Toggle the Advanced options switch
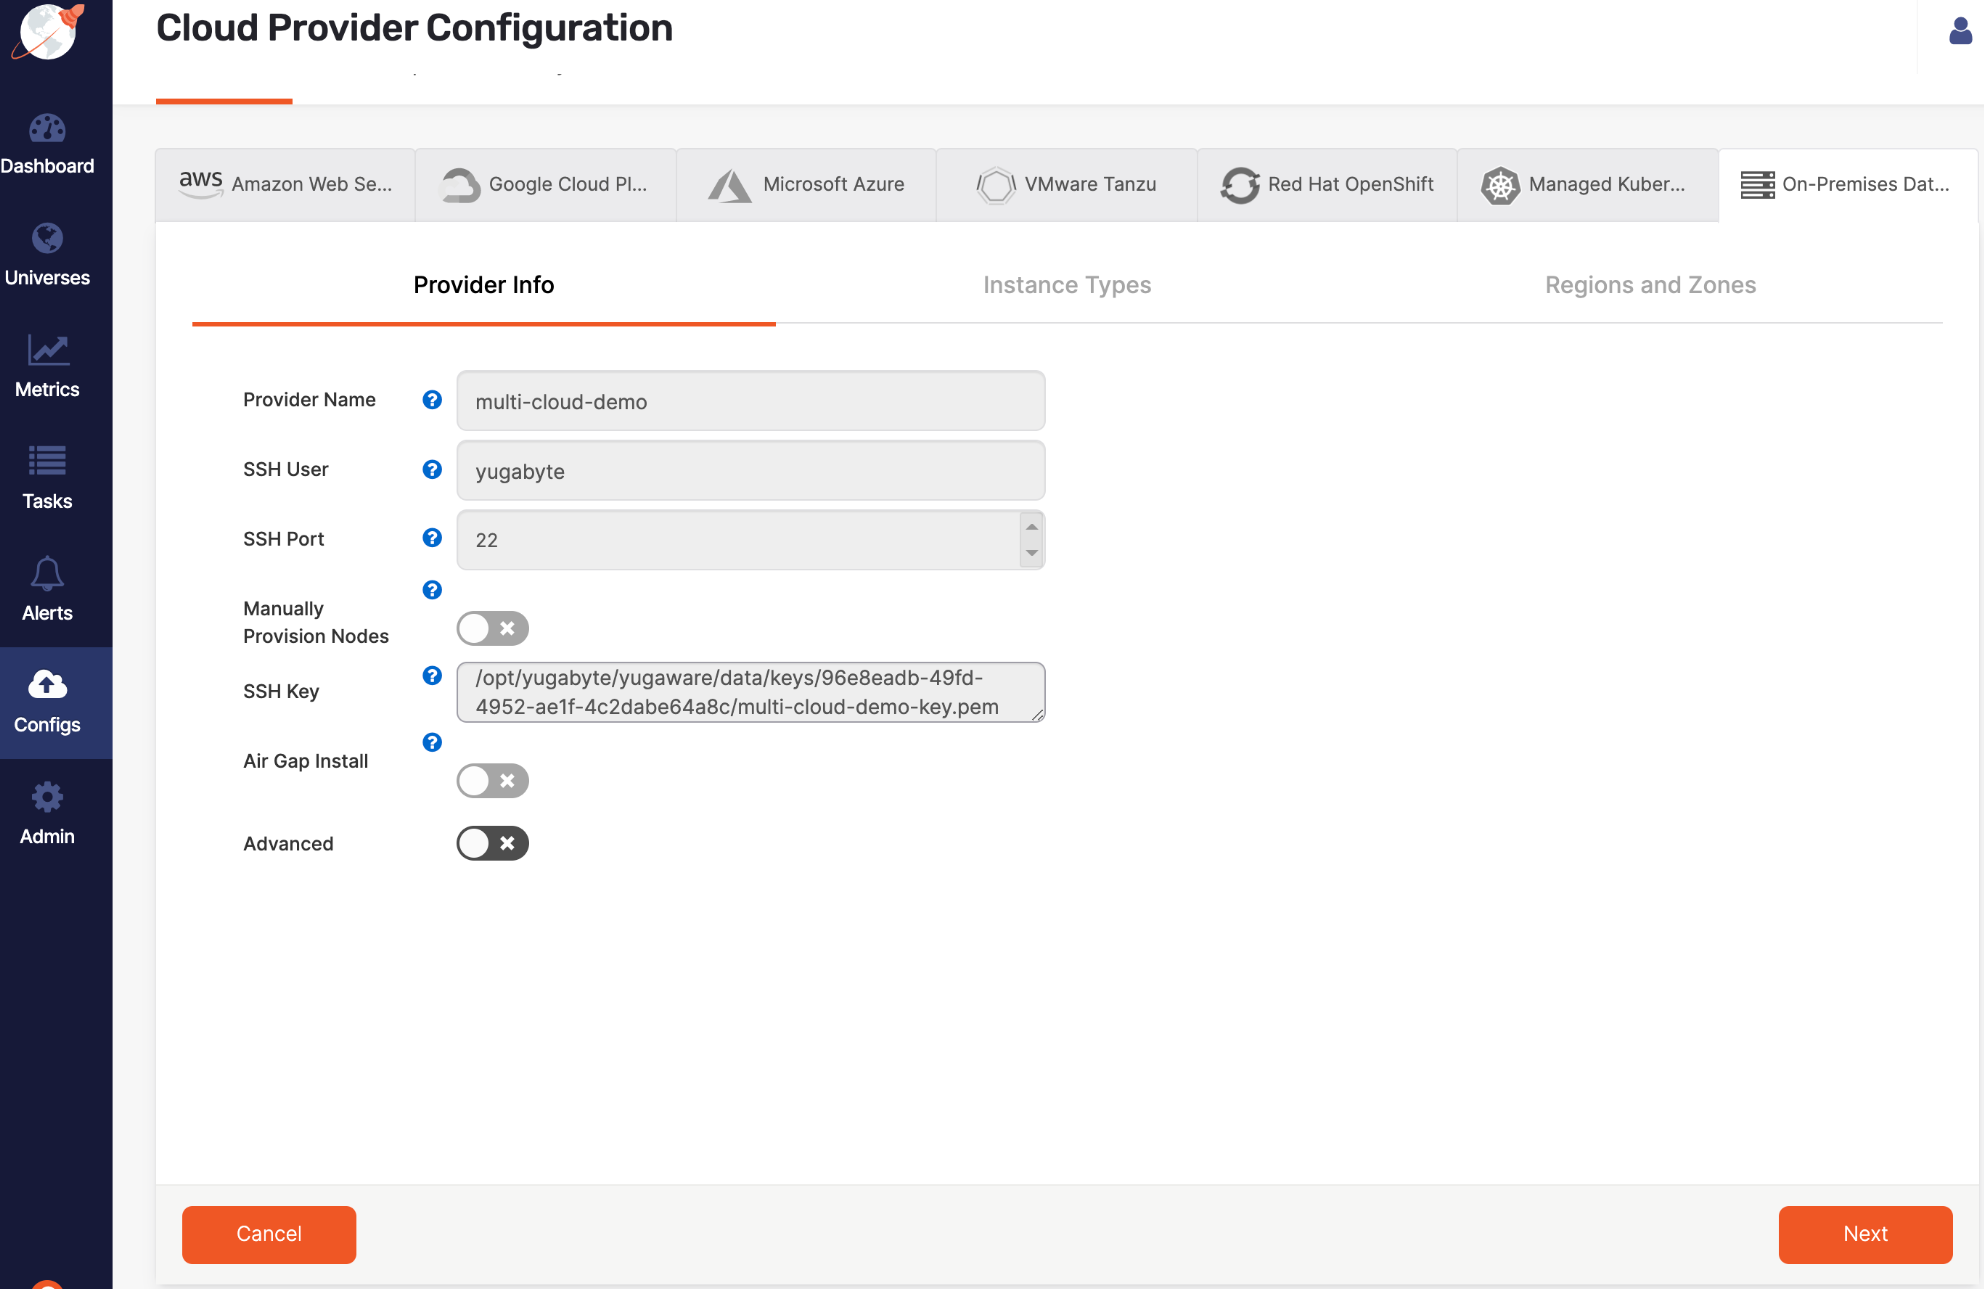Screen dimensions: 1984x1289 (x=492, y=843)
